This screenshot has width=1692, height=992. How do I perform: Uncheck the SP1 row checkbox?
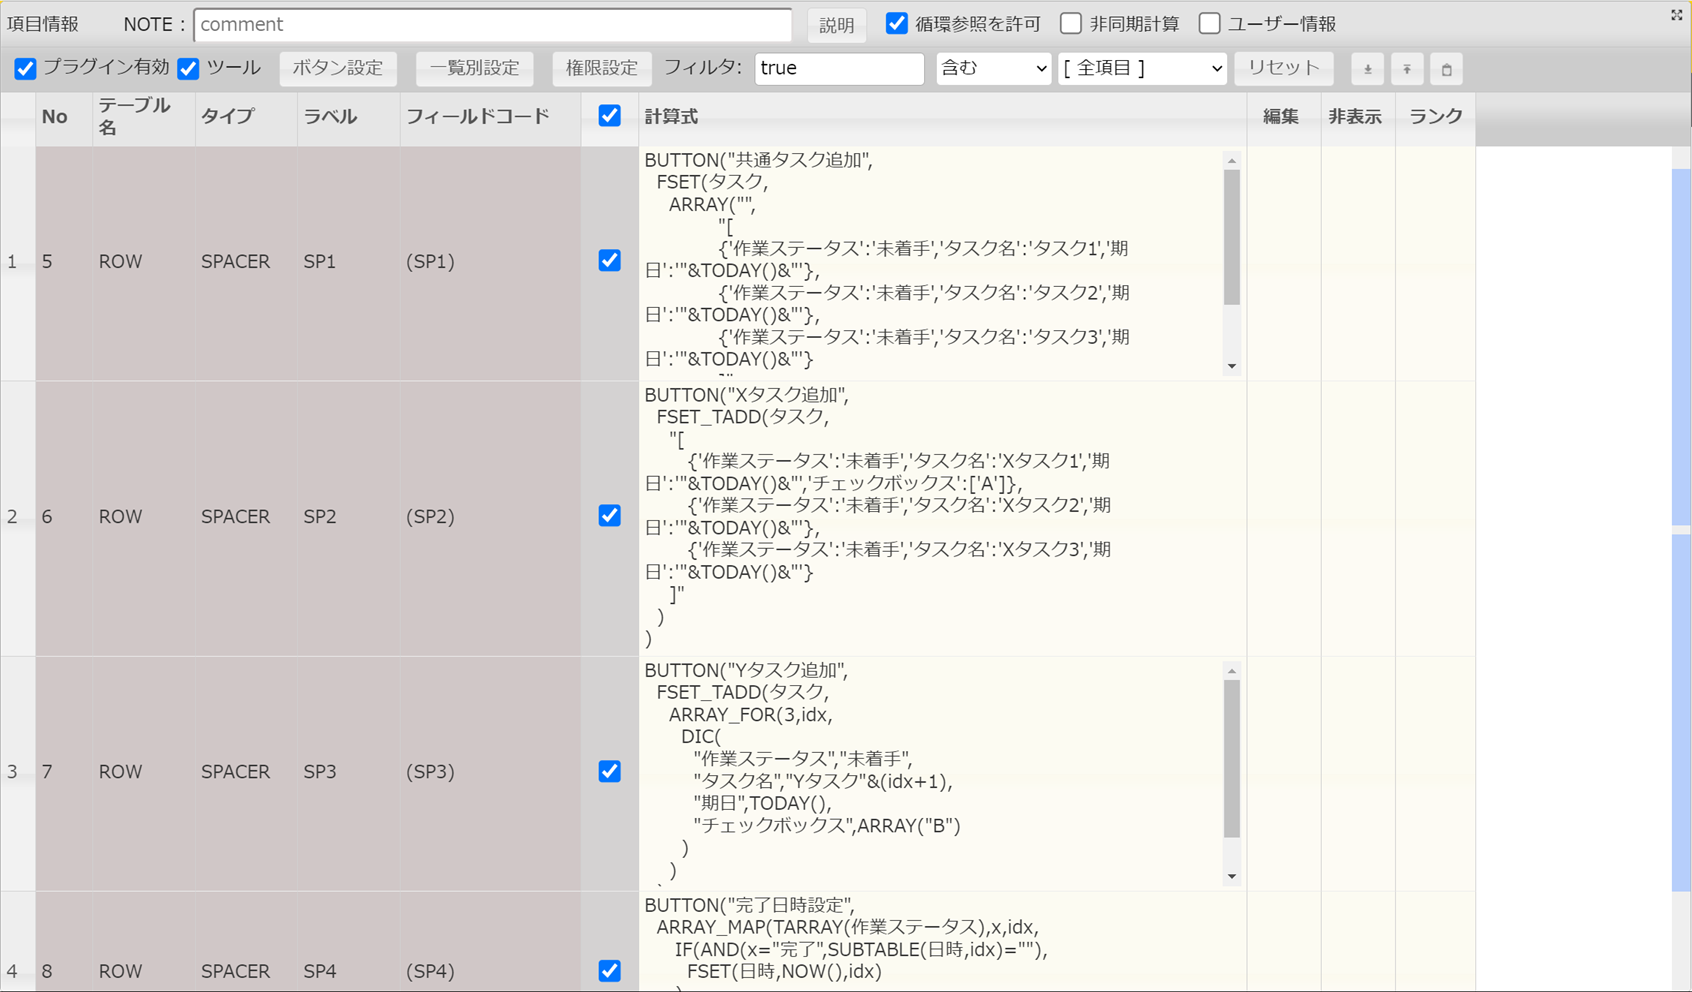[x=609, y=261]
